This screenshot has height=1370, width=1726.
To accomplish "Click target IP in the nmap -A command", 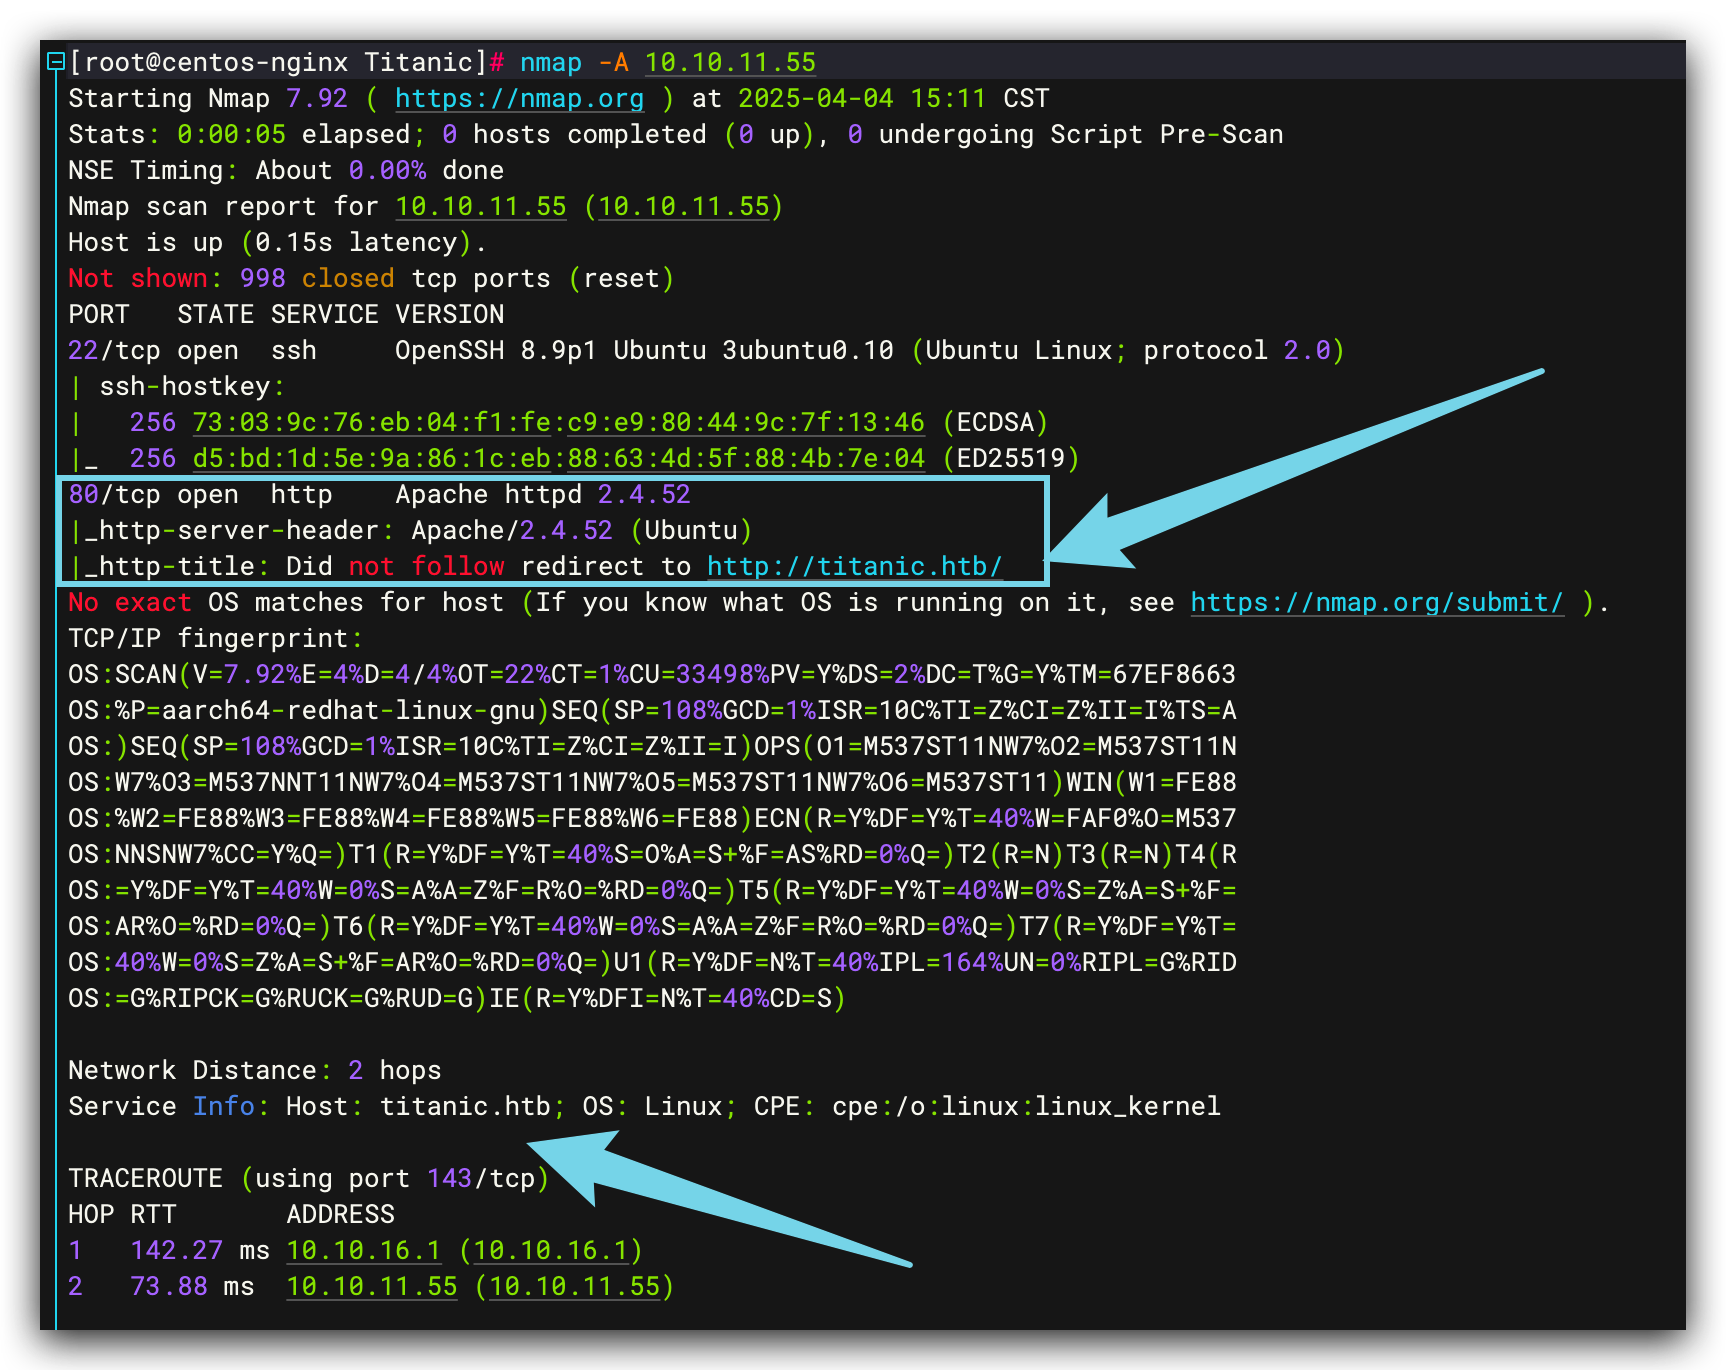I will coord(730,63).
